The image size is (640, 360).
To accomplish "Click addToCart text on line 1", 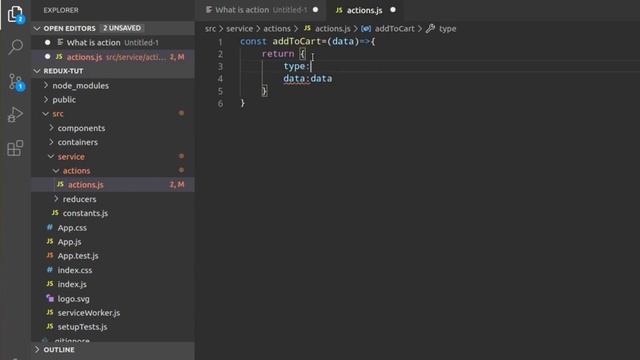I will tap(297, 42).
